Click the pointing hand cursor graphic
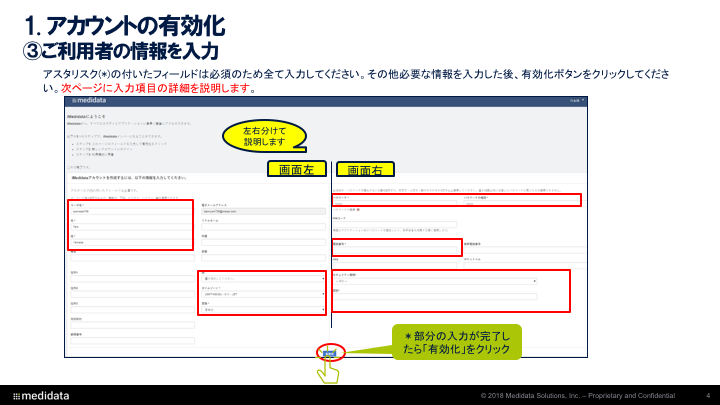Screen dimensions: 720x405 click(x=328, y=370)
